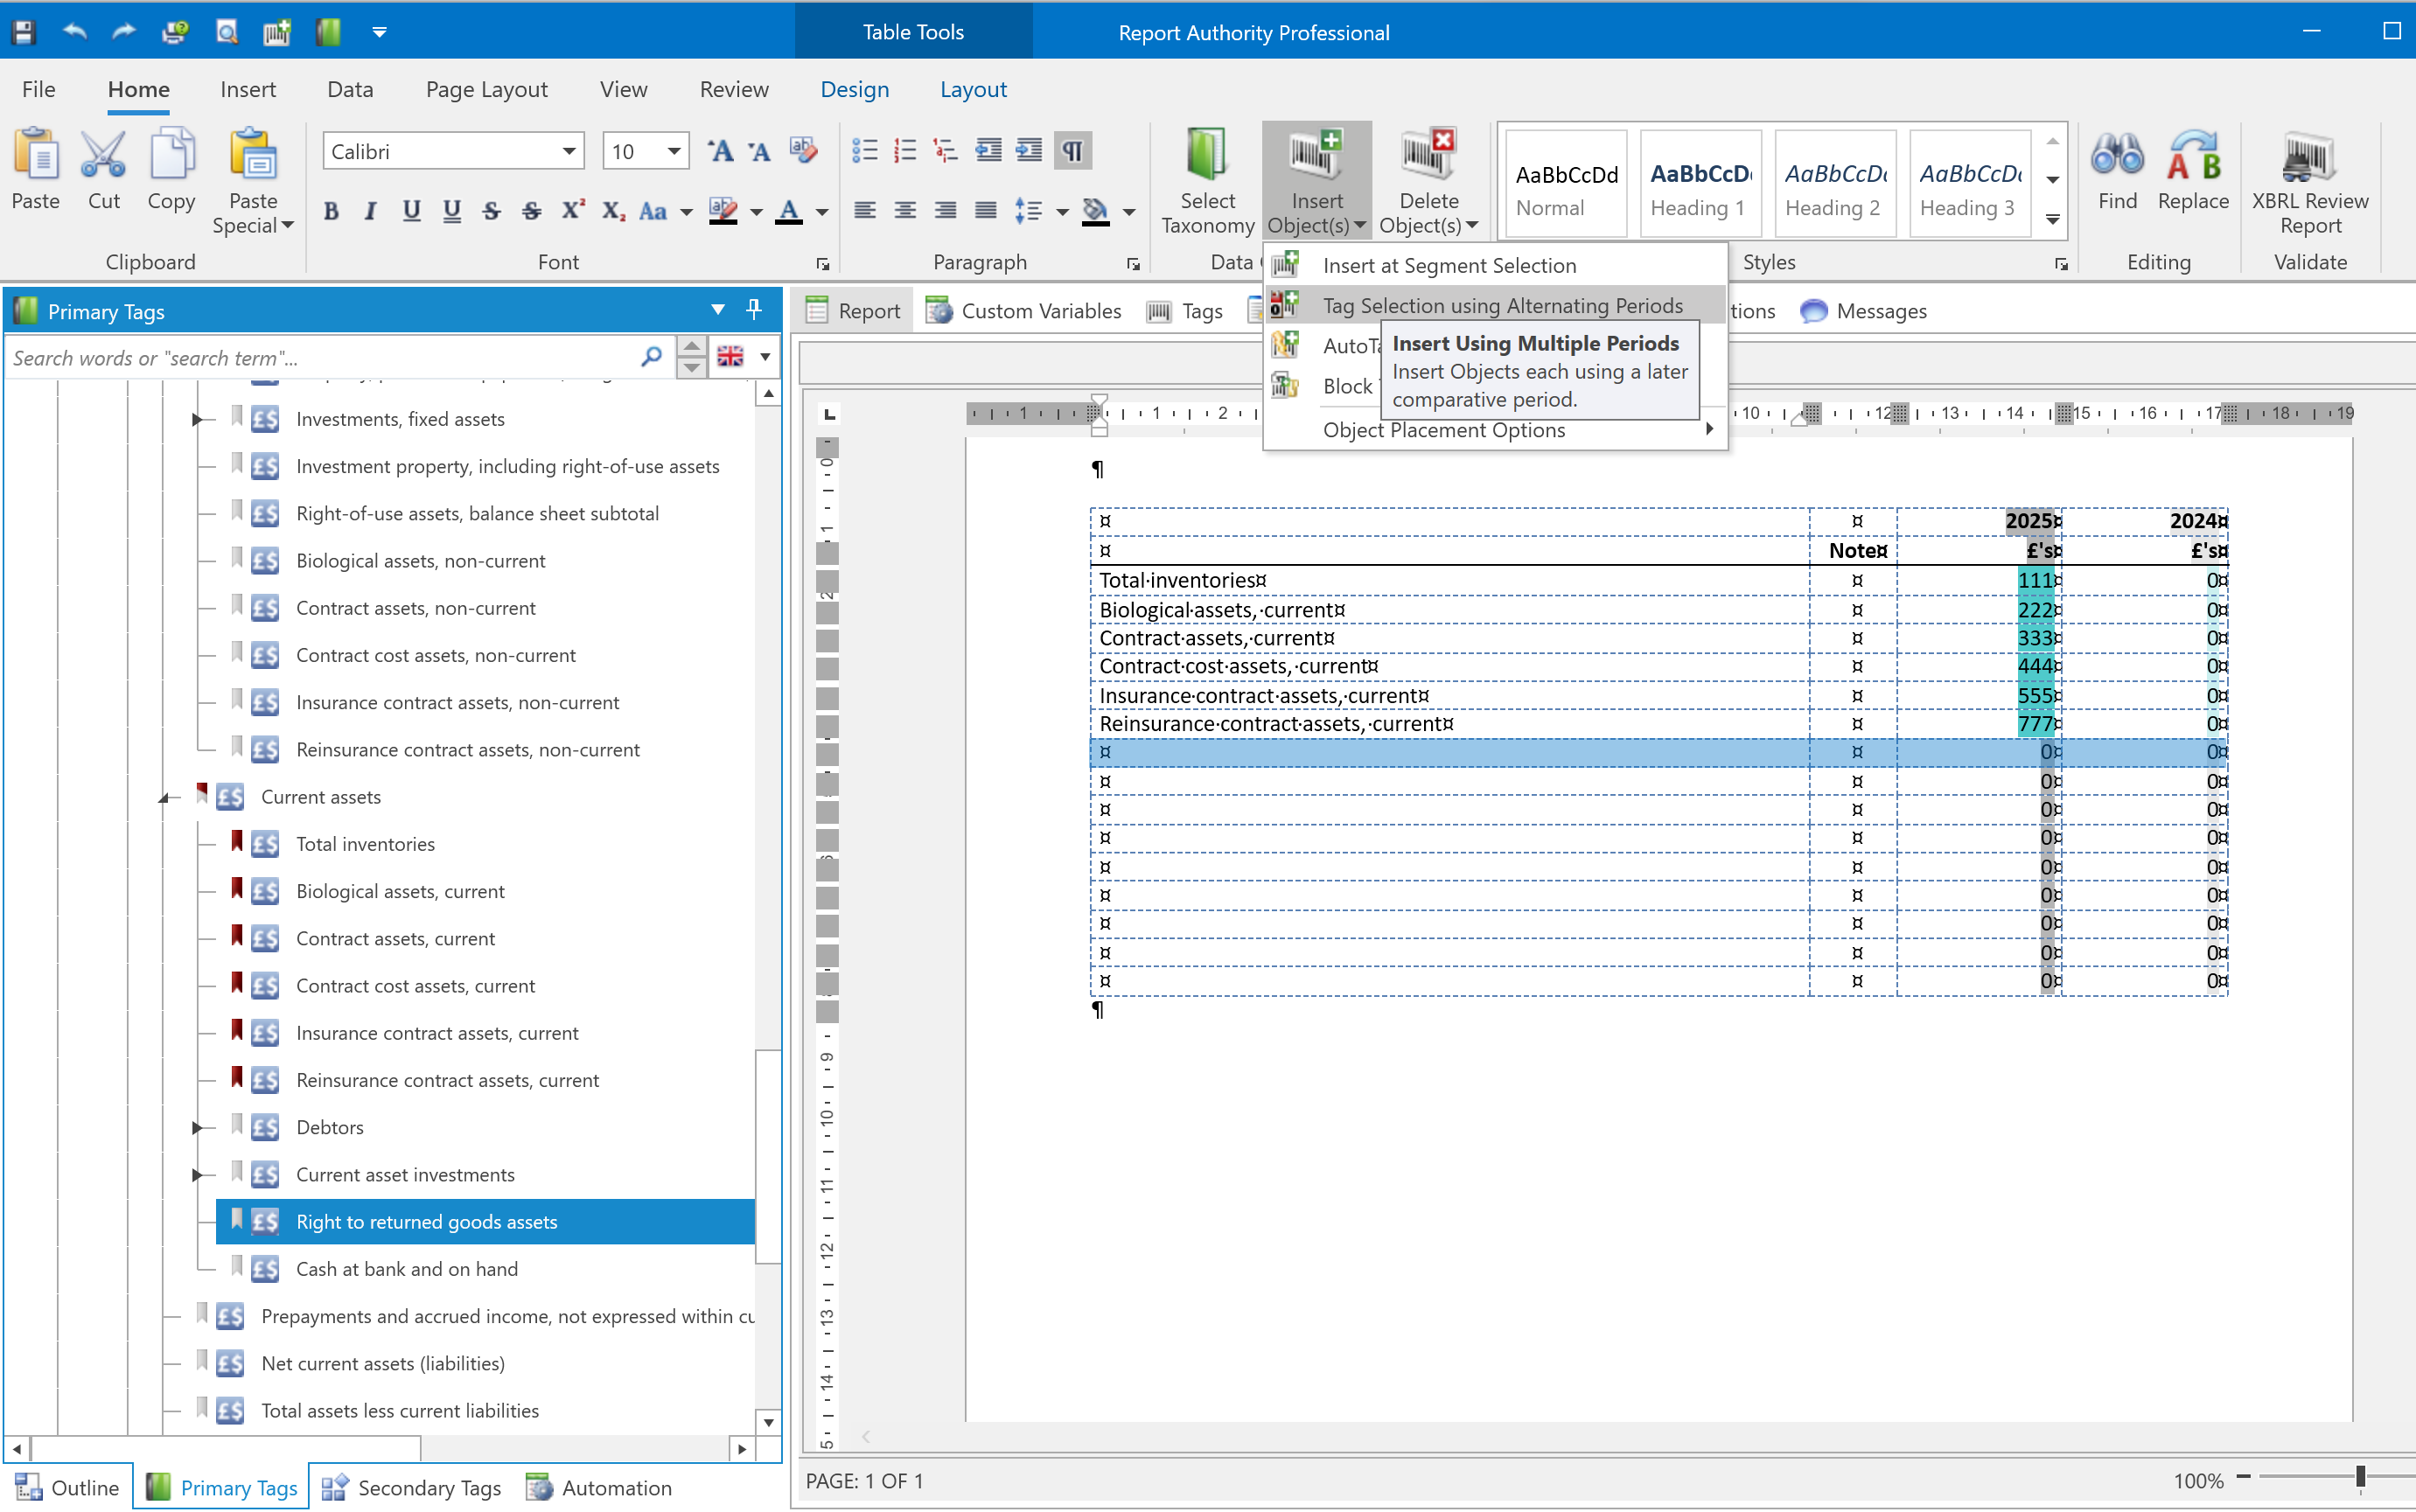Viewport: 2416px width, 1512px height.
Task: Center align paragraph text
Action: click(905, 211)
